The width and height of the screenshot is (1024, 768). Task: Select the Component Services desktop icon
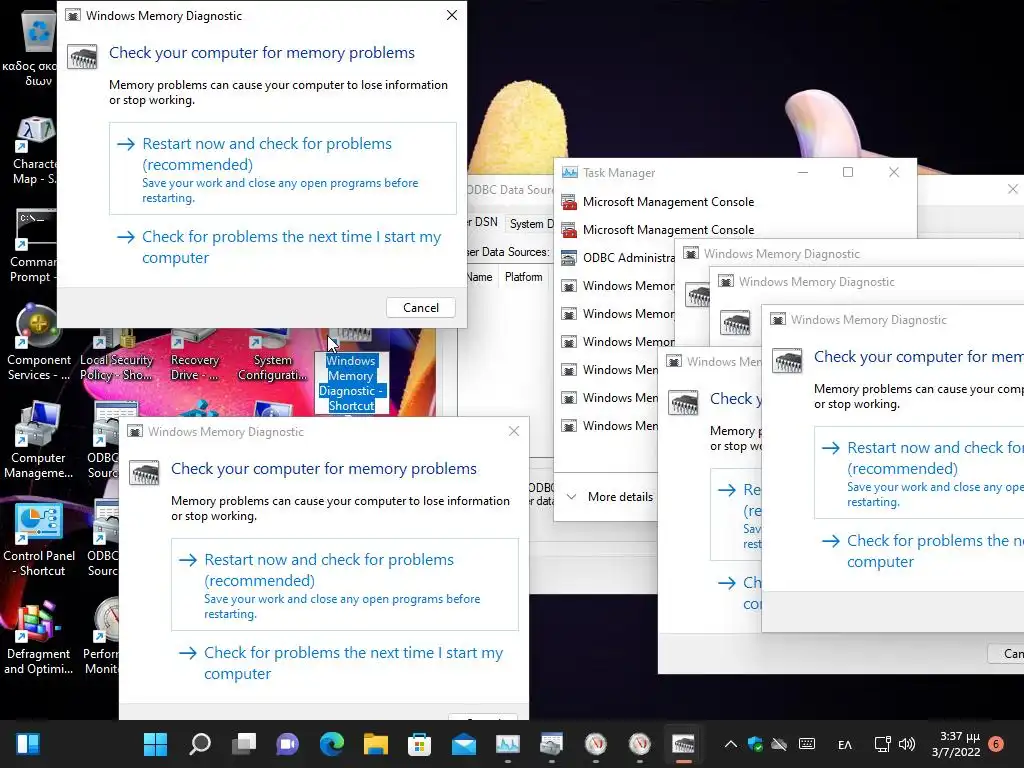38,343
